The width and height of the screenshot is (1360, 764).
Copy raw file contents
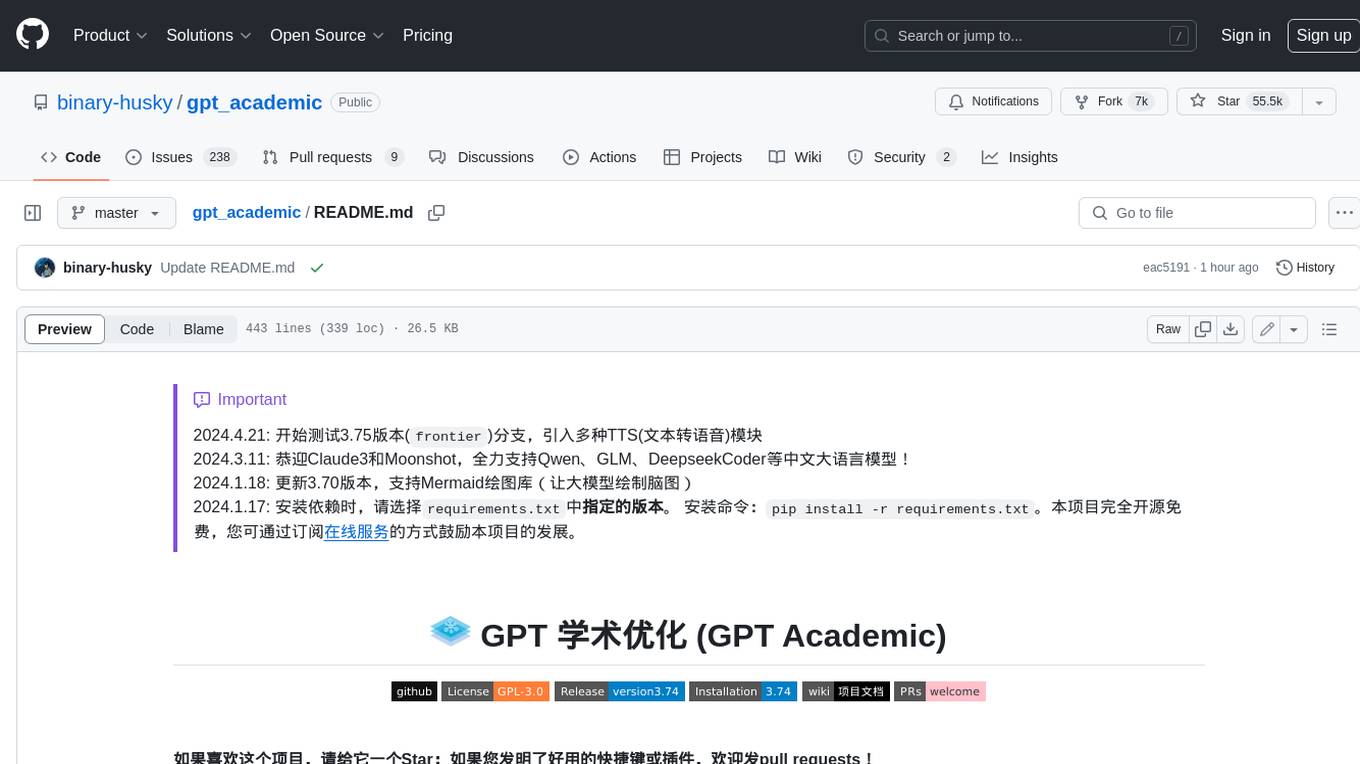click(1203, 329)
